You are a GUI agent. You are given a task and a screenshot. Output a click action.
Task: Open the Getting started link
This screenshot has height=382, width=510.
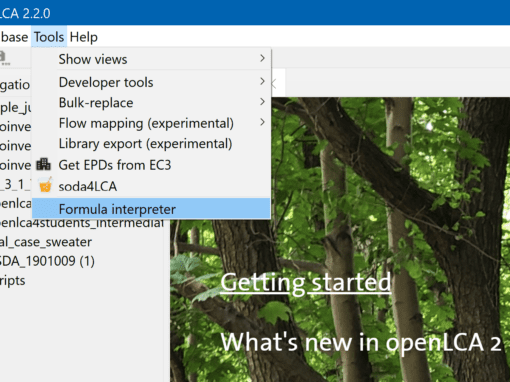point(306,283)
